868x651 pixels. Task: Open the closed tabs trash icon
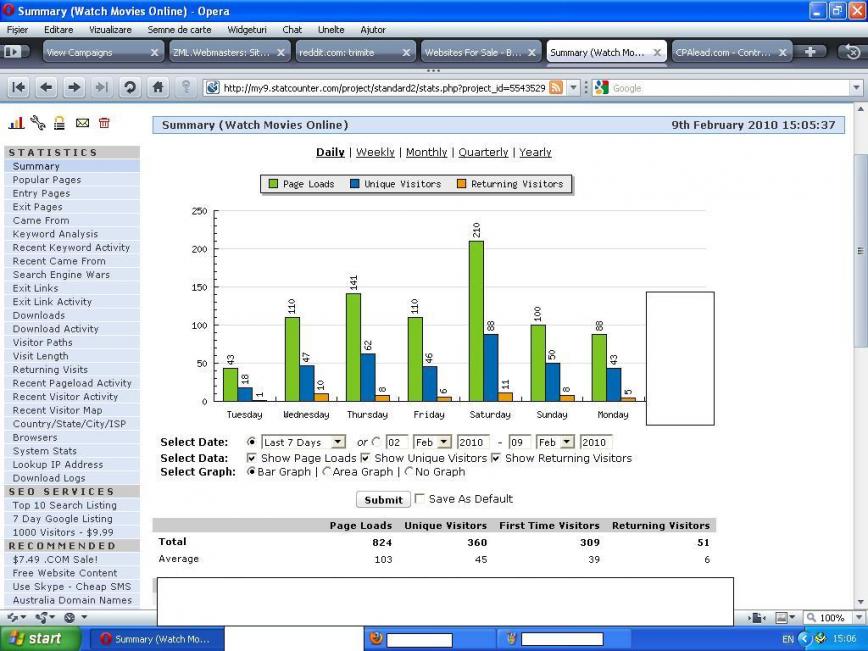852,52
